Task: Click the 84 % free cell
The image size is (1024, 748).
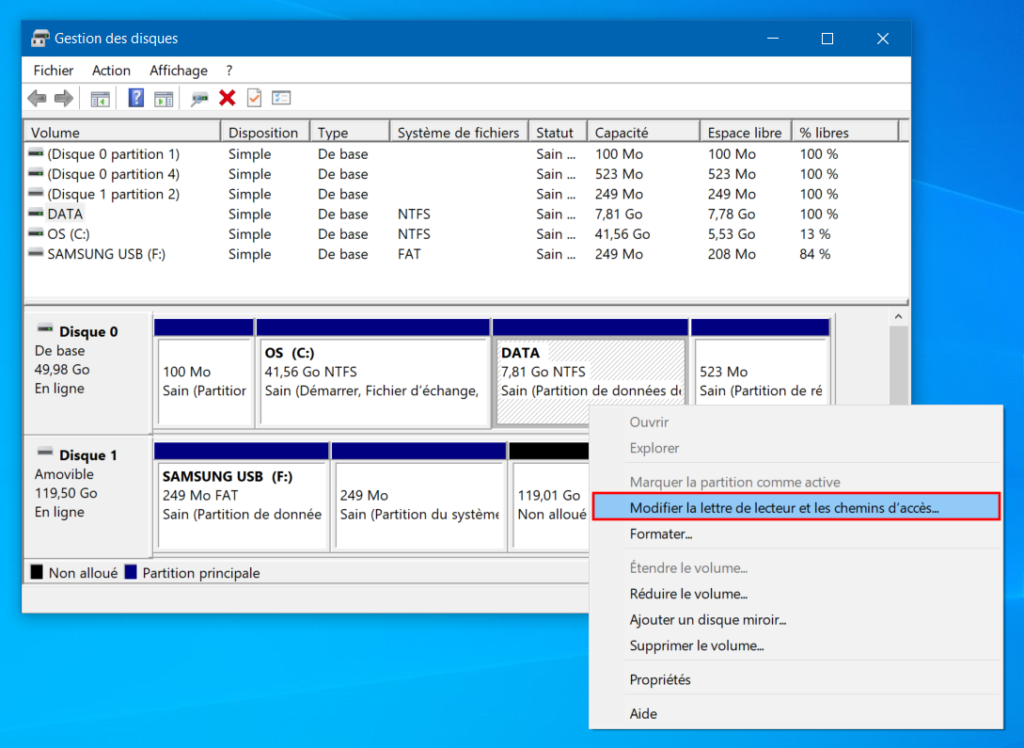Action: pyautogui.click(x=815, y=254)
